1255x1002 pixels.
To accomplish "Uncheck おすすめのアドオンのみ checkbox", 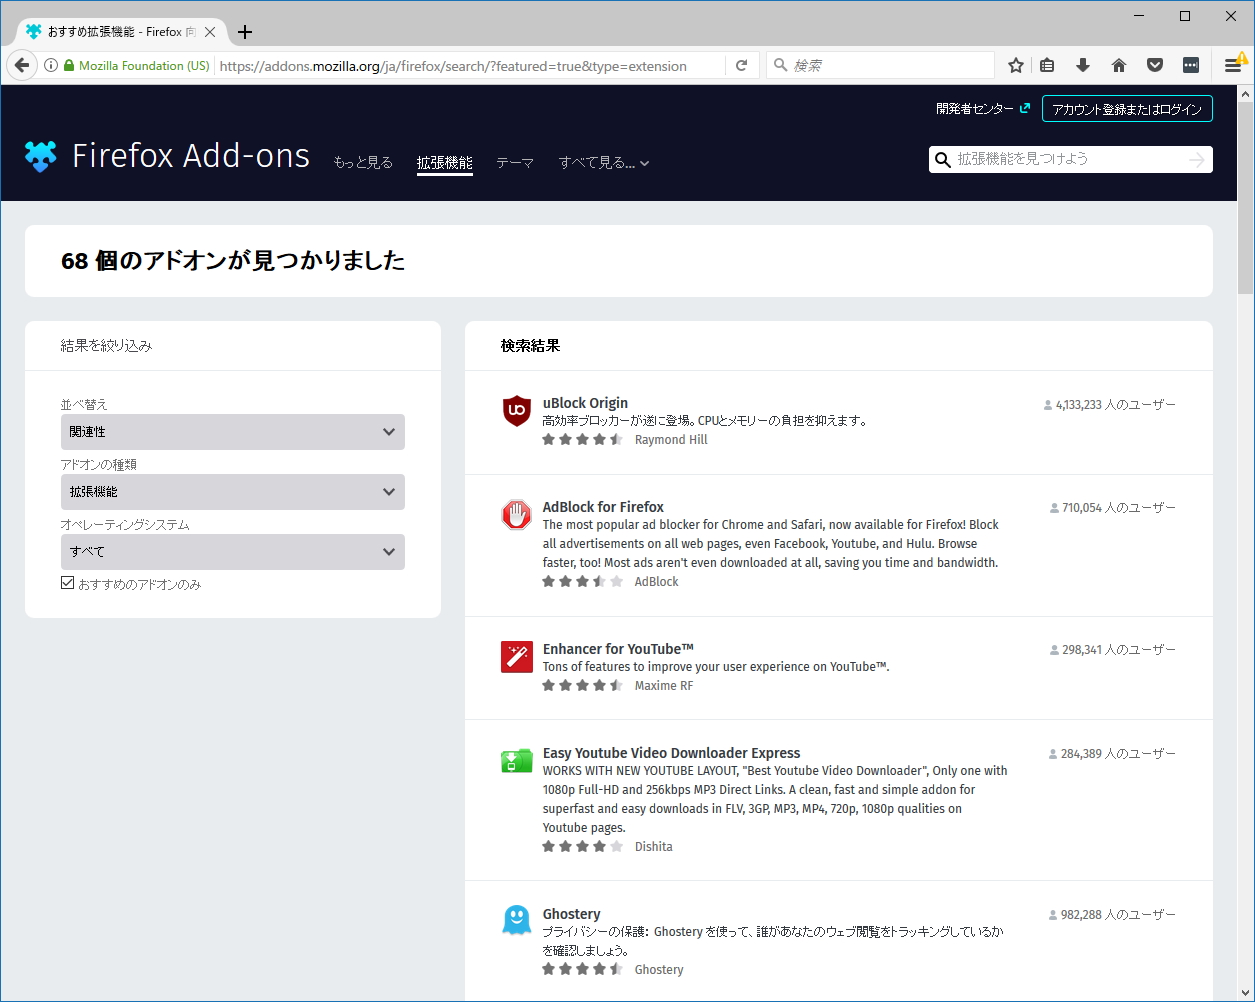I will 67,583.
